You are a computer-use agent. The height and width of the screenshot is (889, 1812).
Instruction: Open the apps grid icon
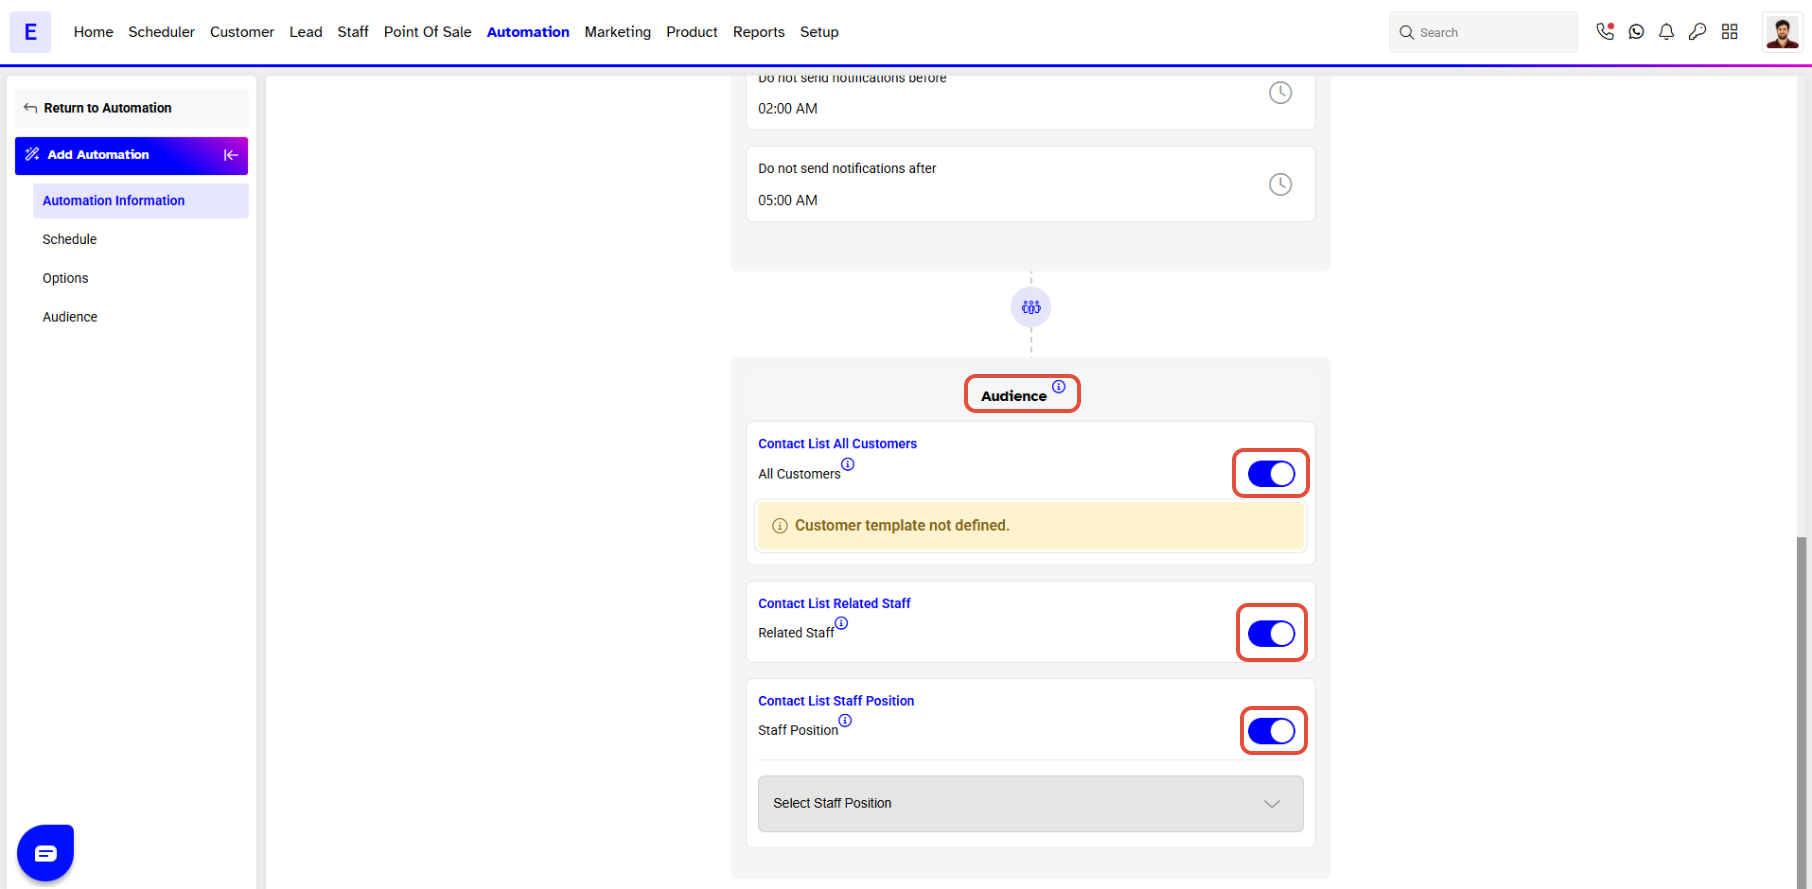pos(1730,32)
